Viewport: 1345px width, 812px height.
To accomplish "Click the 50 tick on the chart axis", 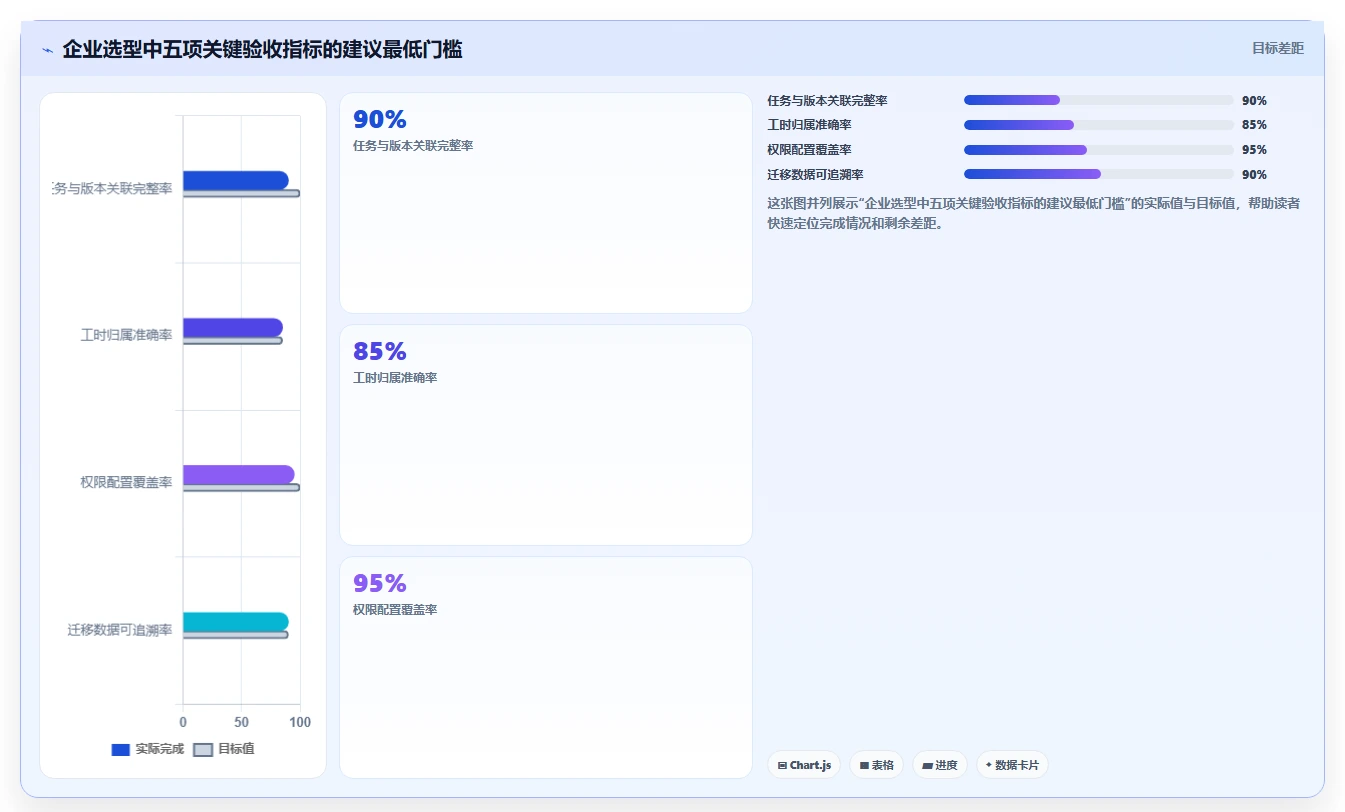I will [x=241, y=722].
